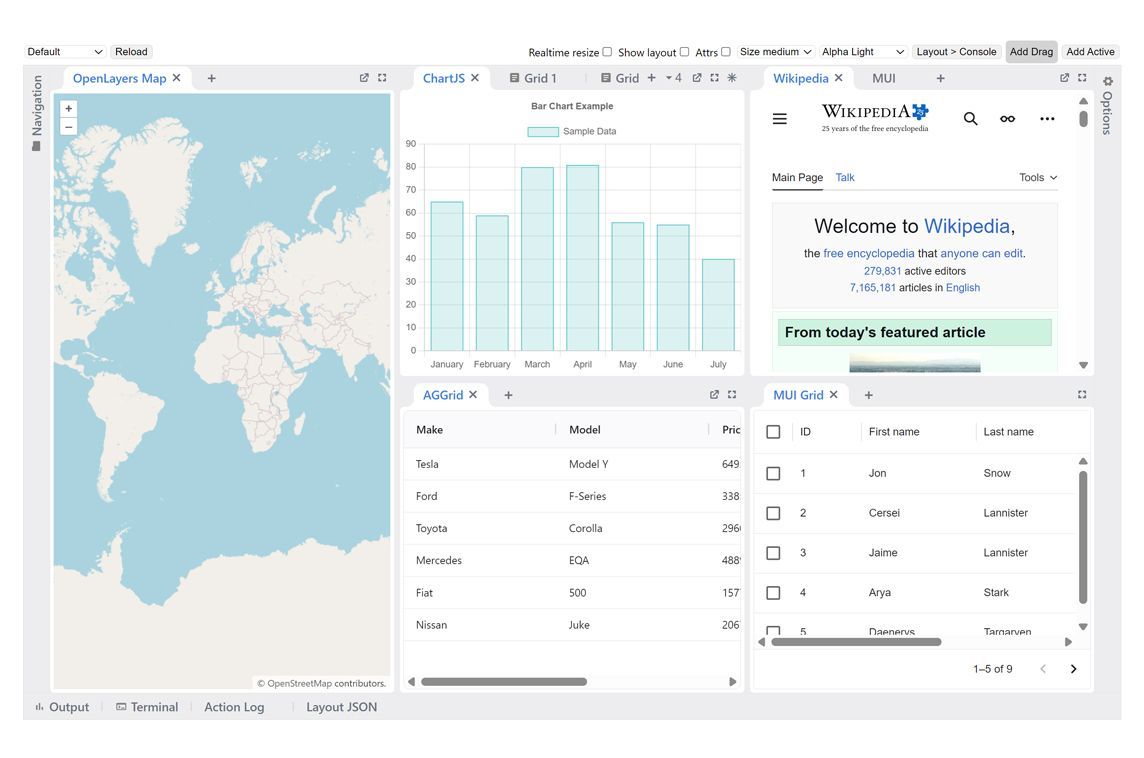Follow the free encyclopedia link
Viewport: 1144px width, 758px height.
868,253
